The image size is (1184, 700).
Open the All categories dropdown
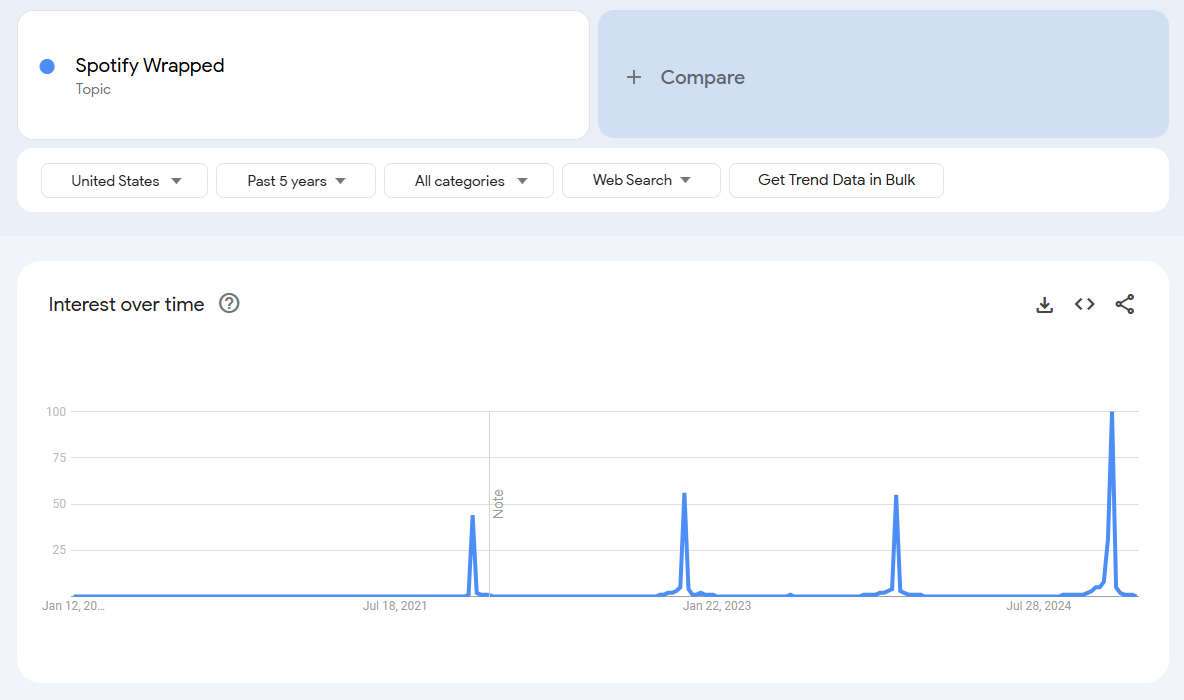[469, 180]
